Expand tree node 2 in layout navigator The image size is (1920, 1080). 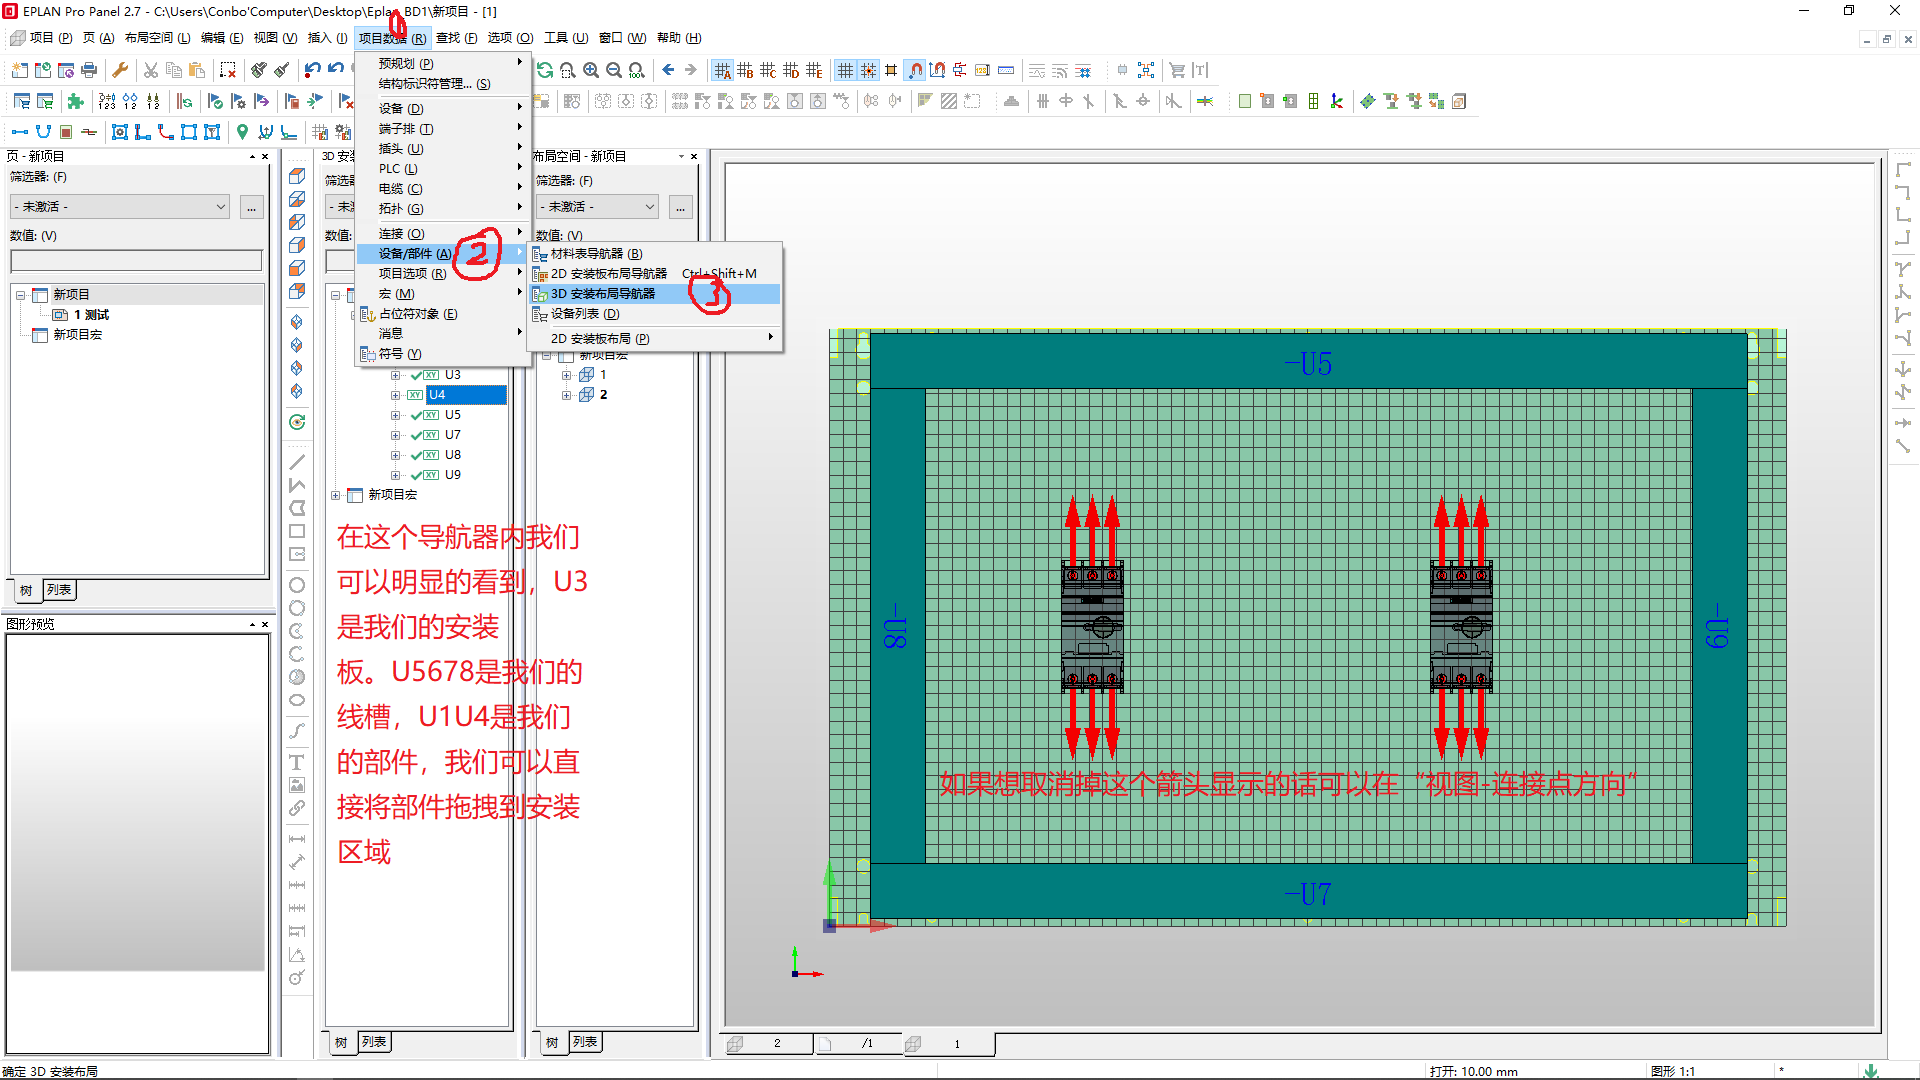(567, 394)
